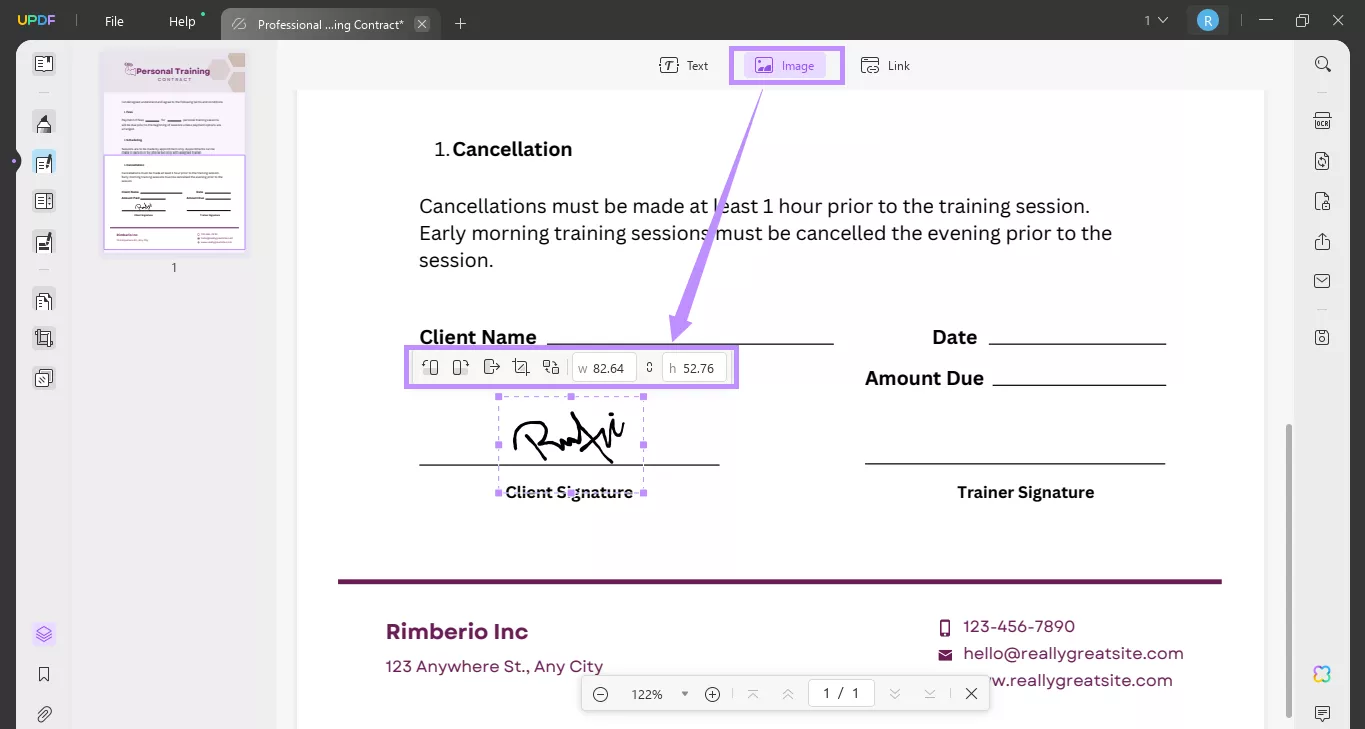Expand the 122% zoom dropdown
1365x729 pixels.
point(685,694)
